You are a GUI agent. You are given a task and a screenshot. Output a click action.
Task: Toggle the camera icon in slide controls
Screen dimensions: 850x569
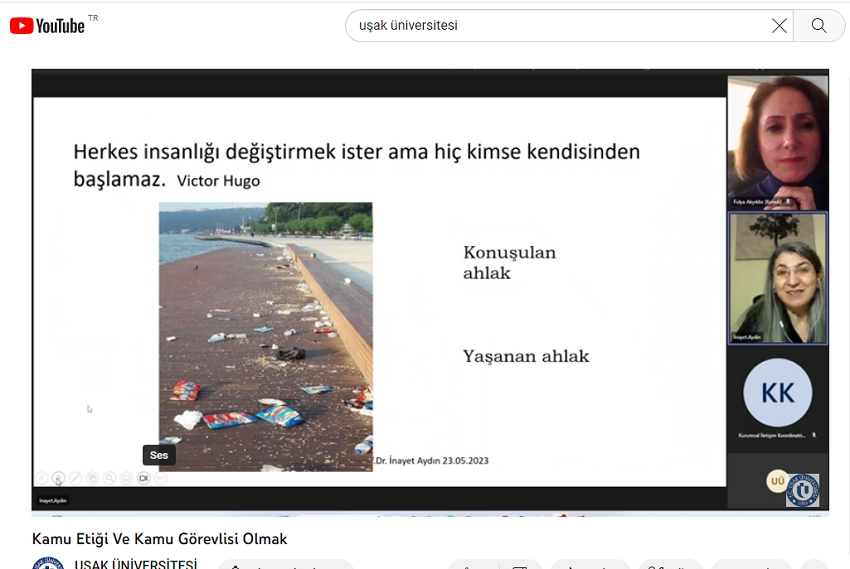click(x=143, y=478)
